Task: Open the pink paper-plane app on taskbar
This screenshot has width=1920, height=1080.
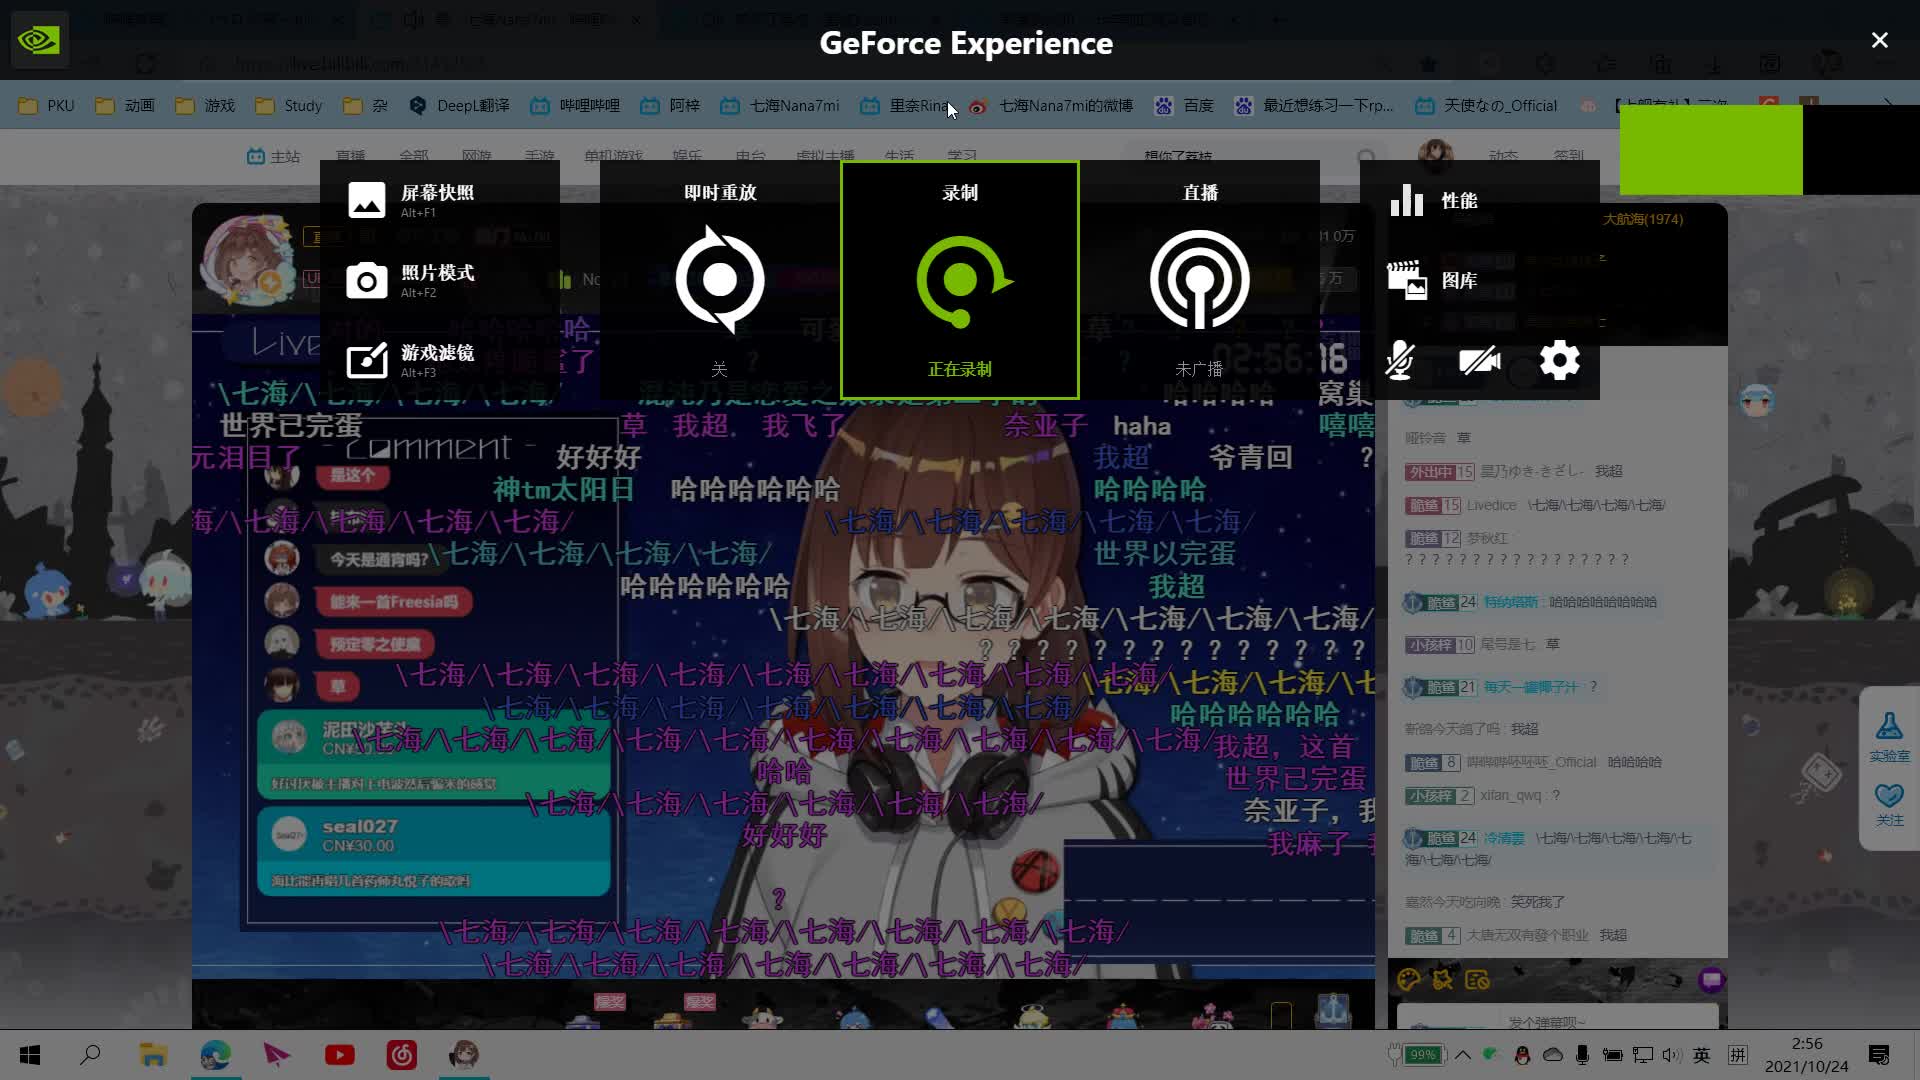Action: [277, 1055]
